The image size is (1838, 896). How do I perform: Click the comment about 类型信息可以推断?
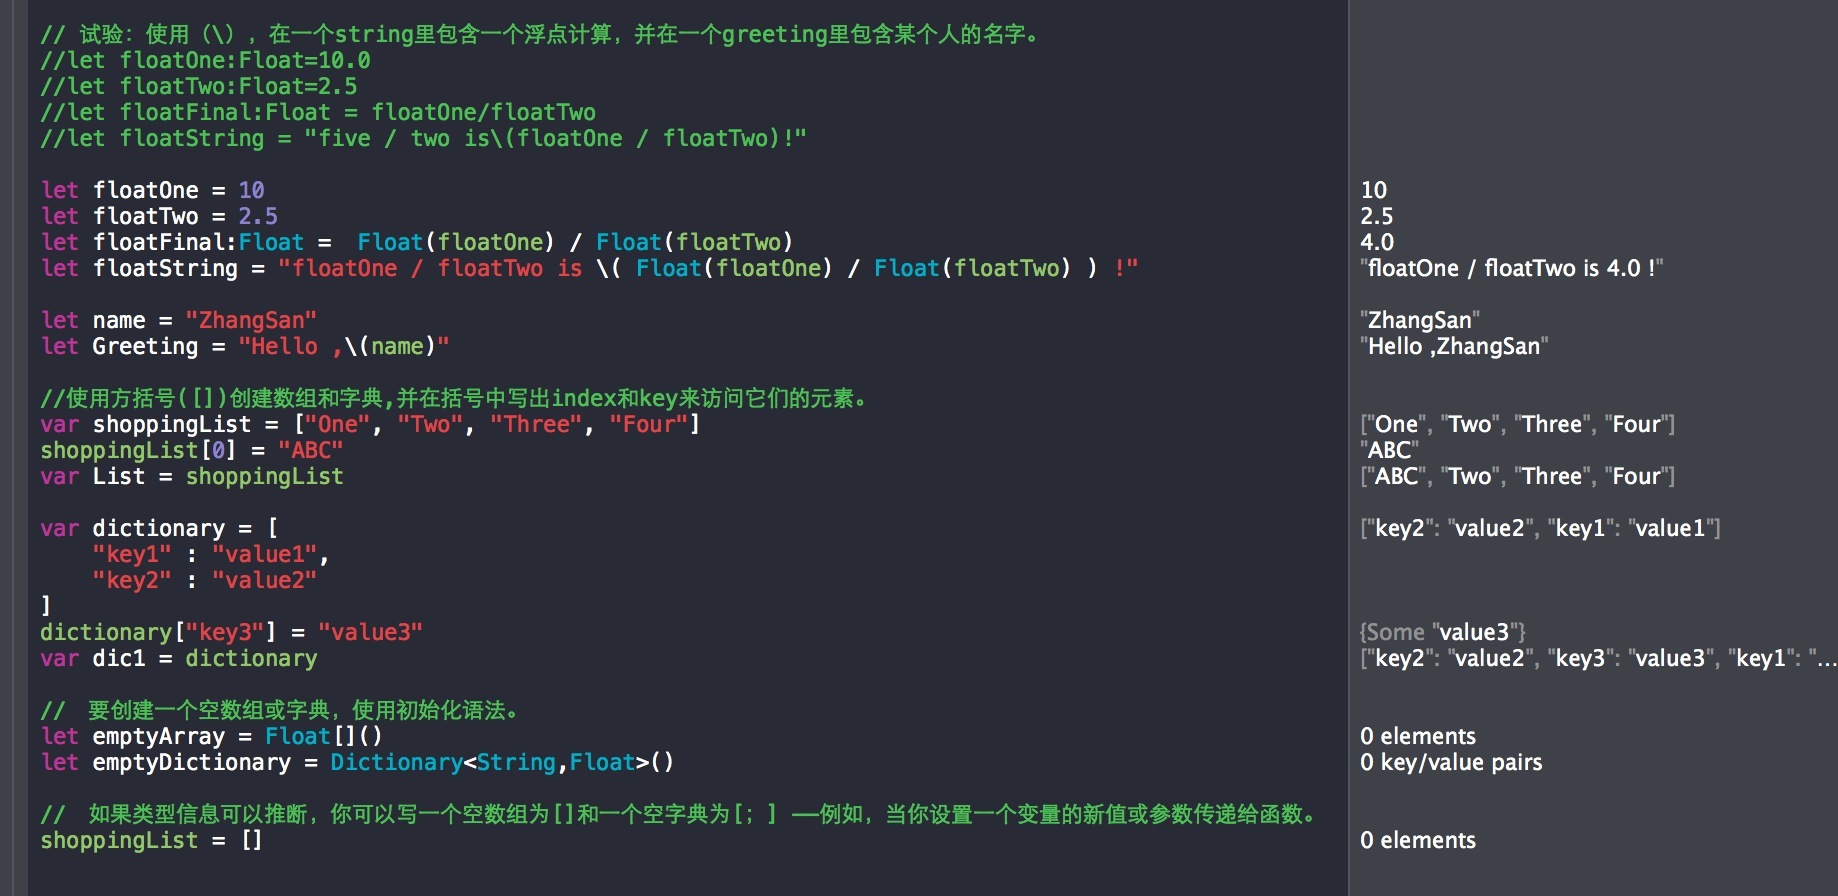click(679, 814)
